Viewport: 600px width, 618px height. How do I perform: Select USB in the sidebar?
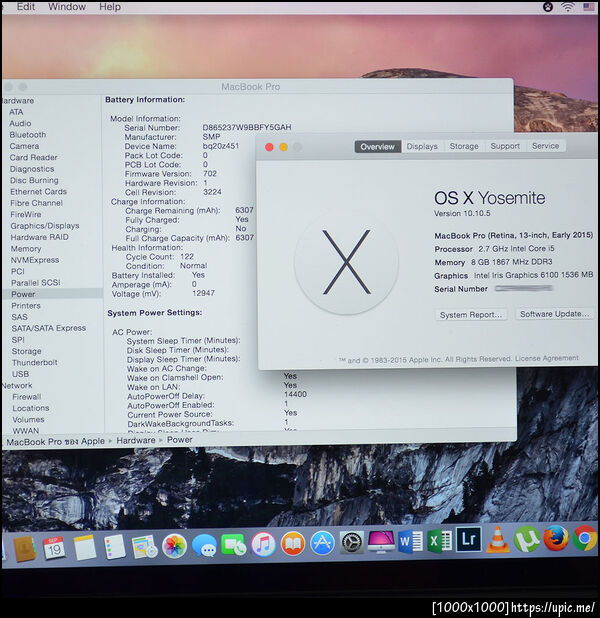[20, 374]
